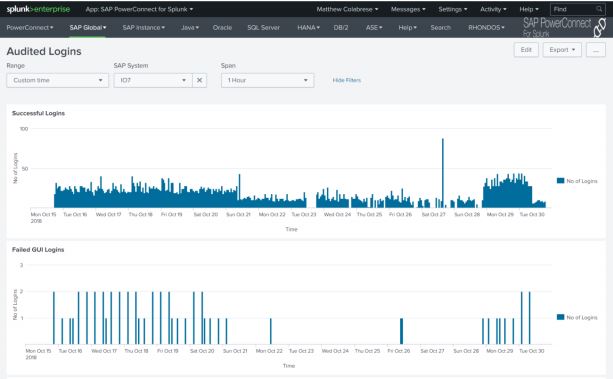Viewport: 613px width, 379px height.
Task: Open the Range Custom time dropdown
Action: 57,80
